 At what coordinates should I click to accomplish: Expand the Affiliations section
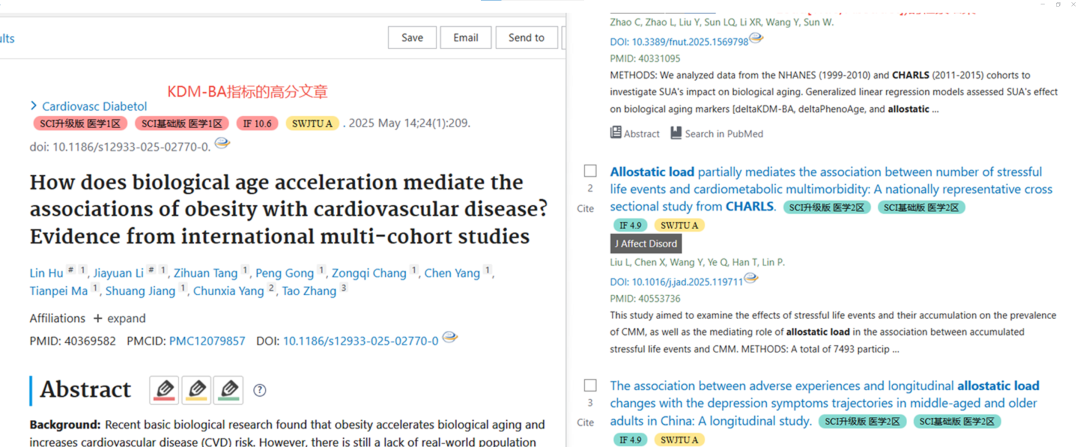click(x=120, y=318)
